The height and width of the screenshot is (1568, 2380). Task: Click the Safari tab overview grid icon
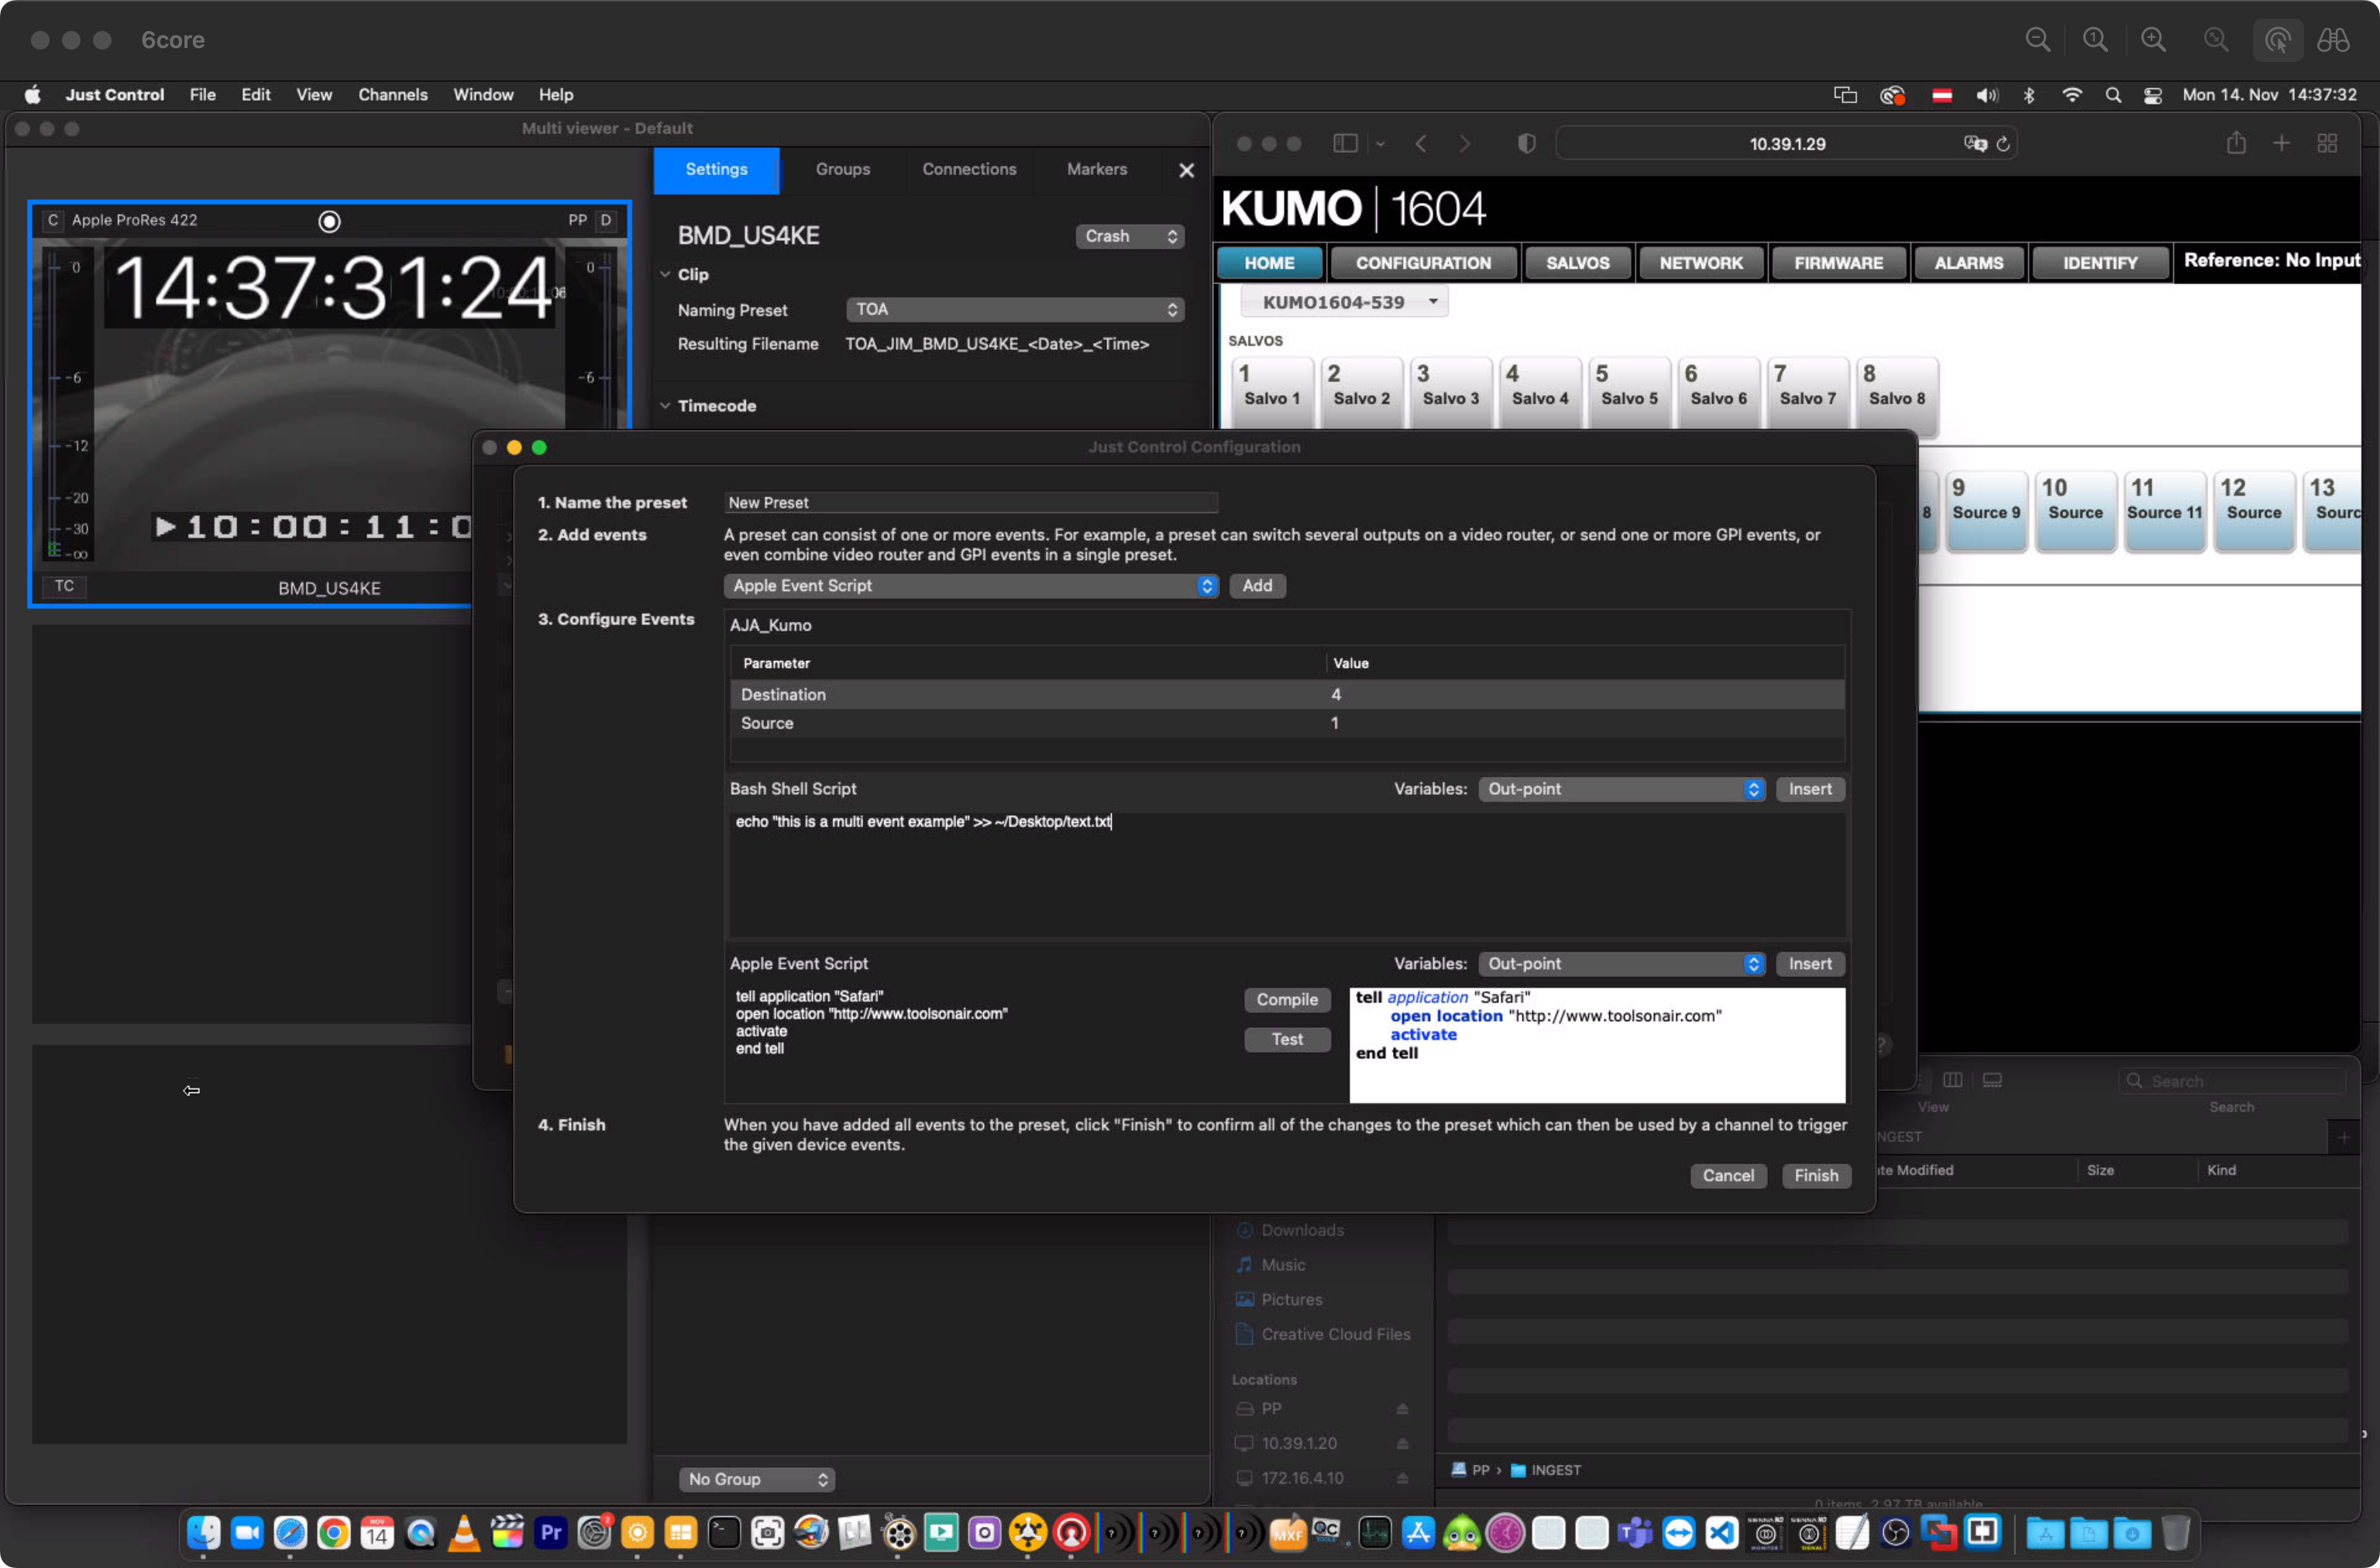(2327, 144)
